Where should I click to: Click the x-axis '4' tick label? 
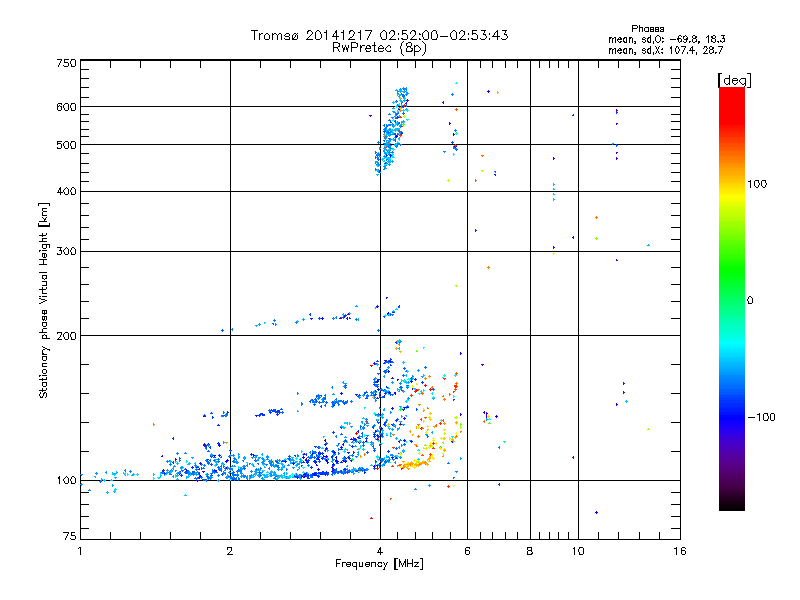point(380,552)
